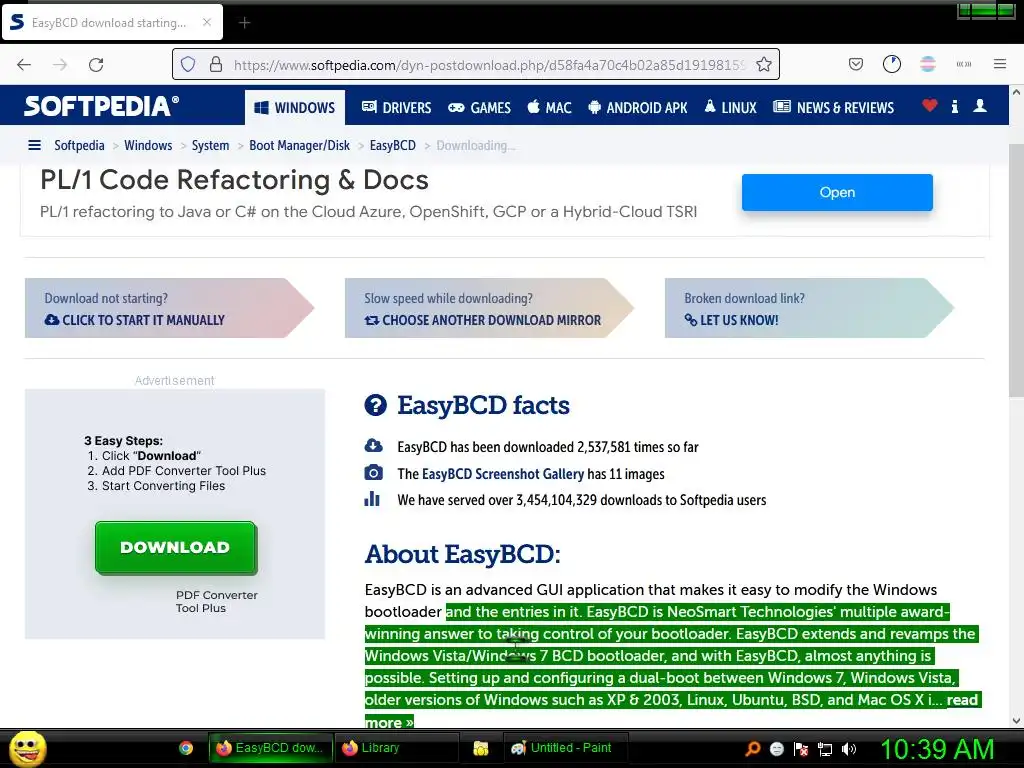
Task: Click the Windows breadcrumb link
Action: (x=148, y=145)
